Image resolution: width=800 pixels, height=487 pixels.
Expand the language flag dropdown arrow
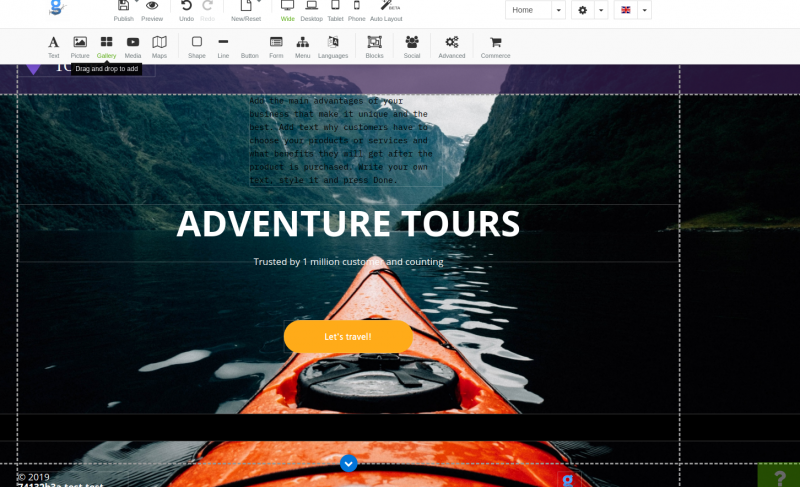(x=644, y=10)
